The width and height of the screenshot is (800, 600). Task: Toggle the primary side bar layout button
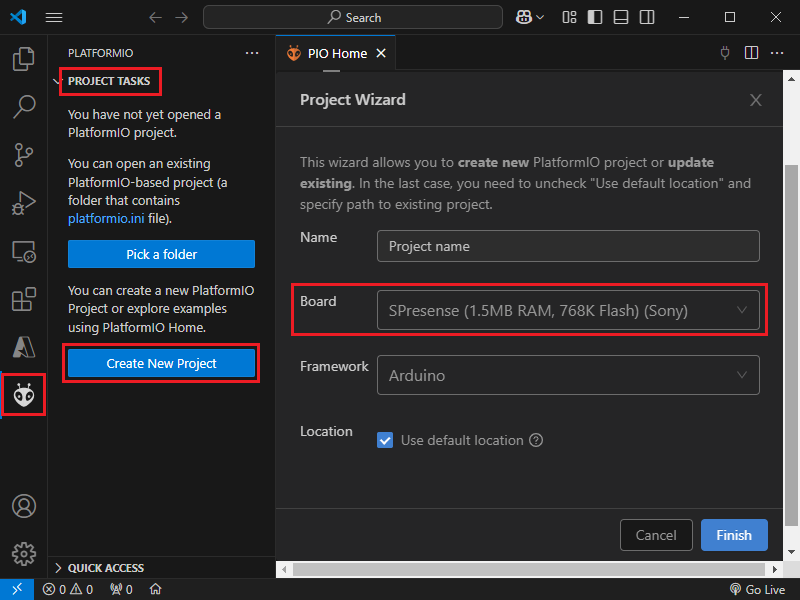click(x=595, y=17)
